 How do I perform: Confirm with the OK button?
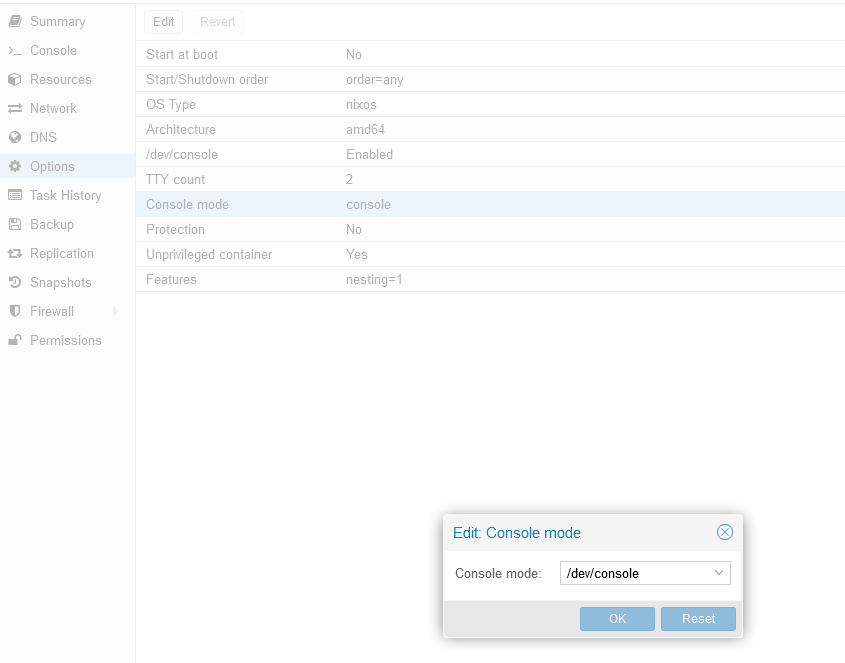(x=617, y=618)
